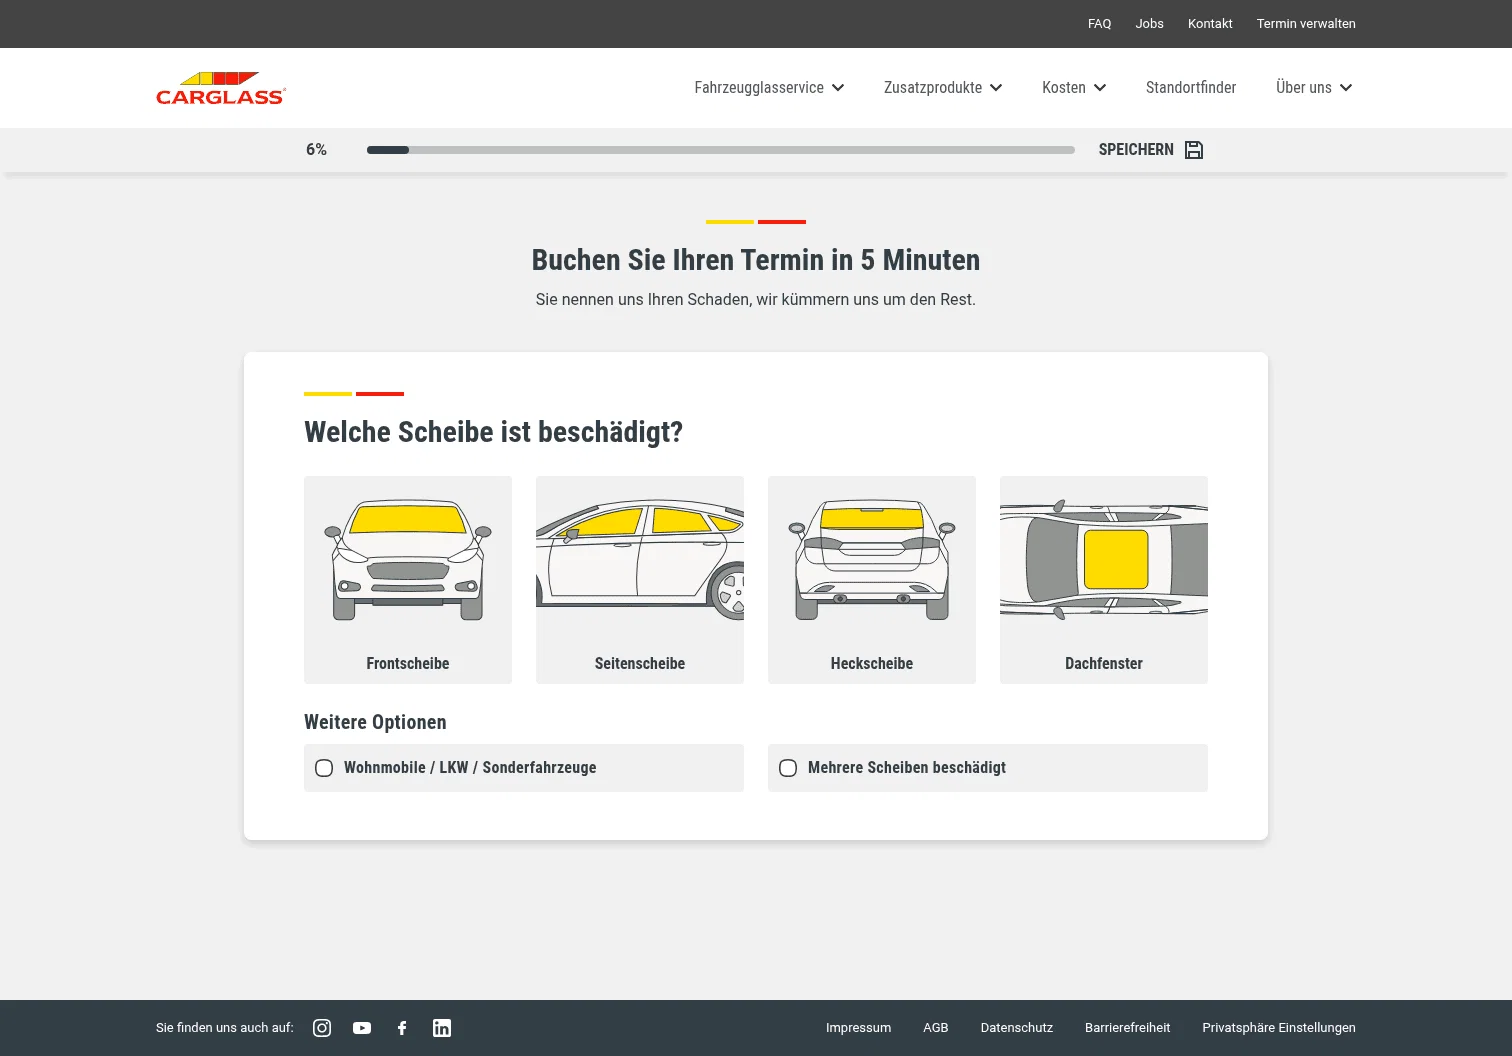Open the Jobs page
Screen dimensions: 1512x1056
1150,24
